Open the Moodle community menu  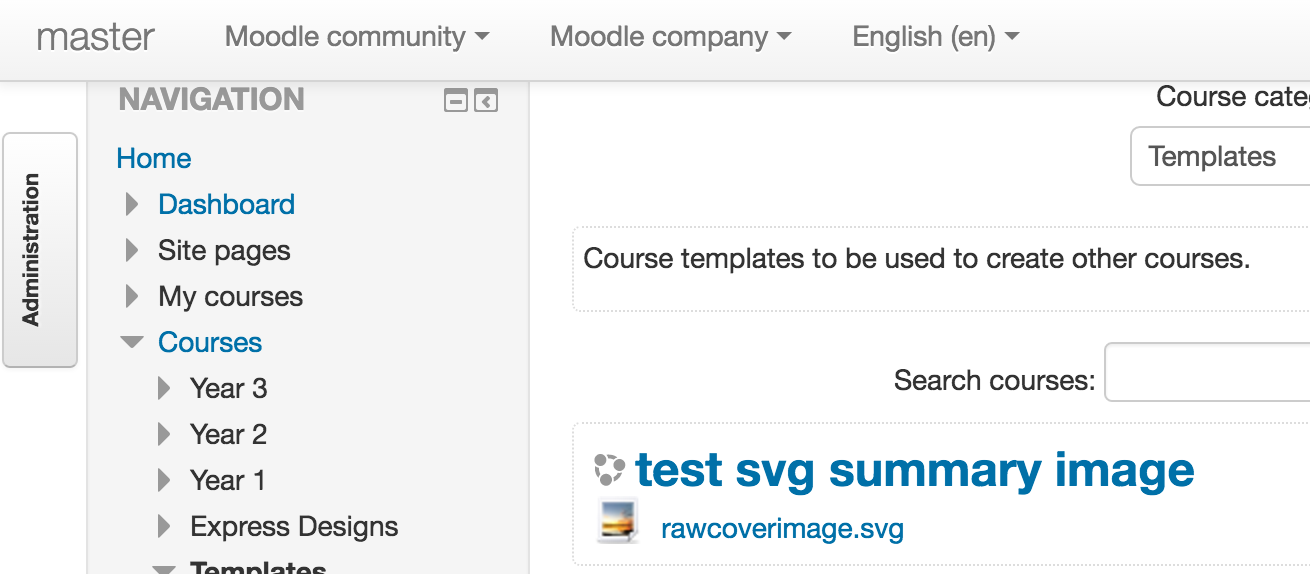pyautogui.click(x=357, y=37)
